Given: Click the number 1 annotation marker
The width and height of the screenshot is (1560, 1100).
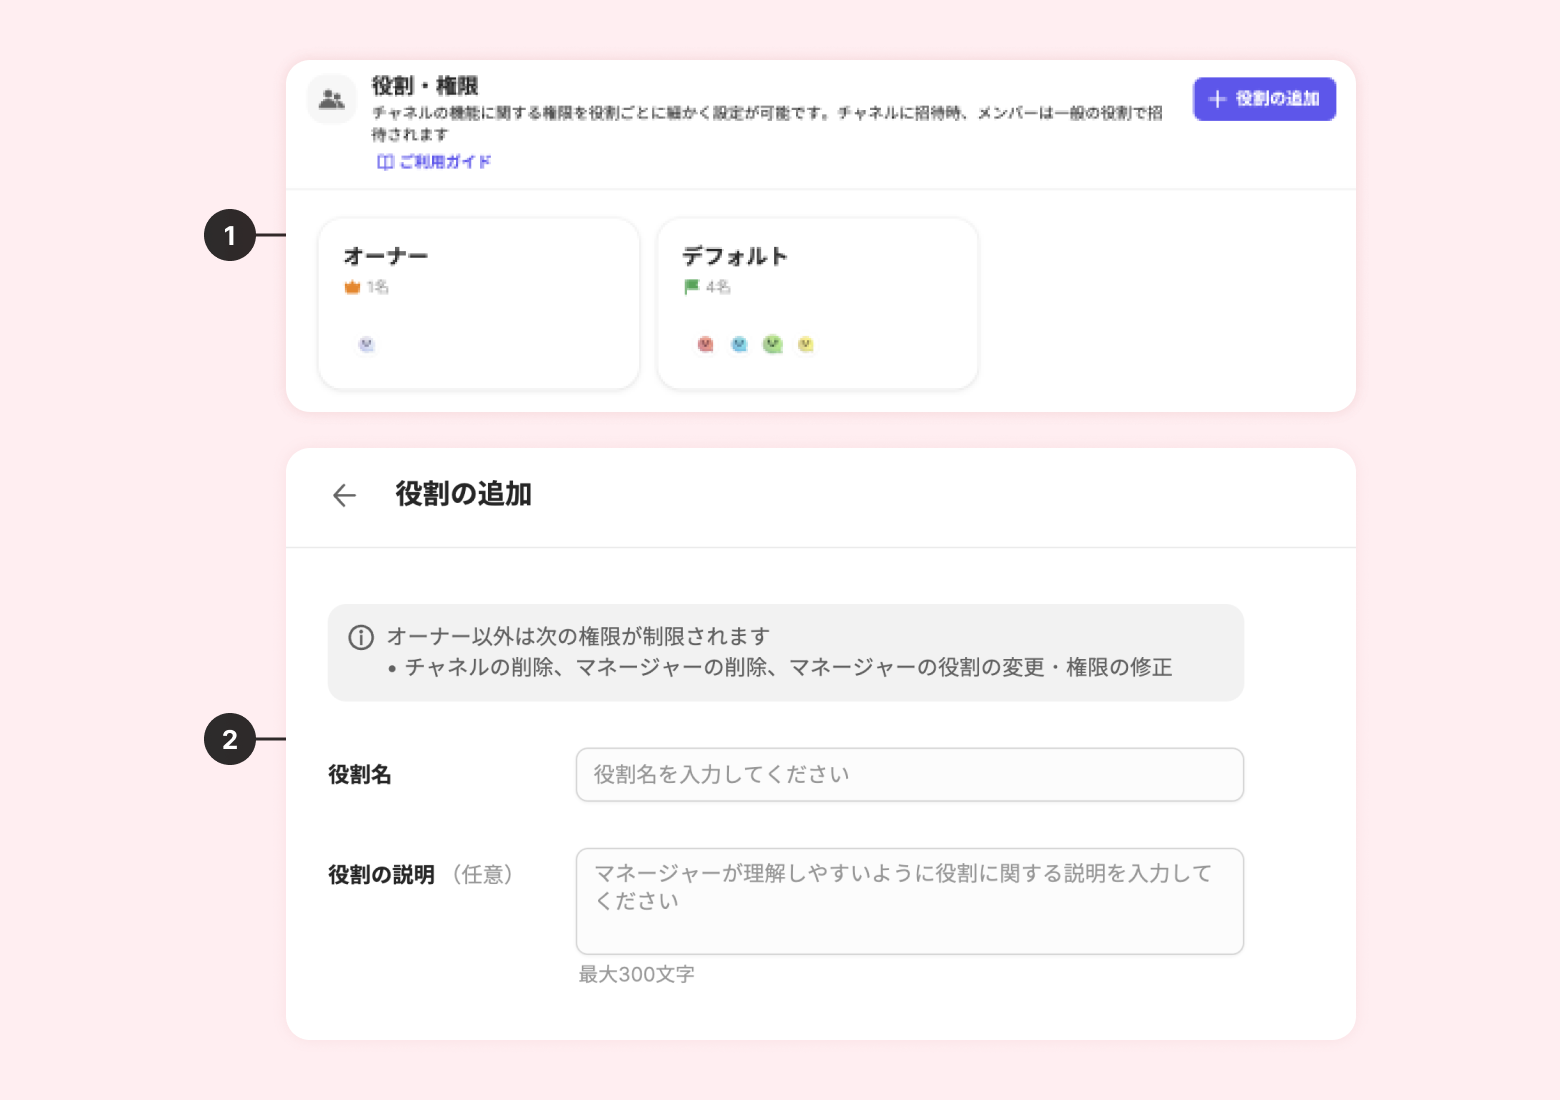Looking at the screenshot, I should coord(230,235).
